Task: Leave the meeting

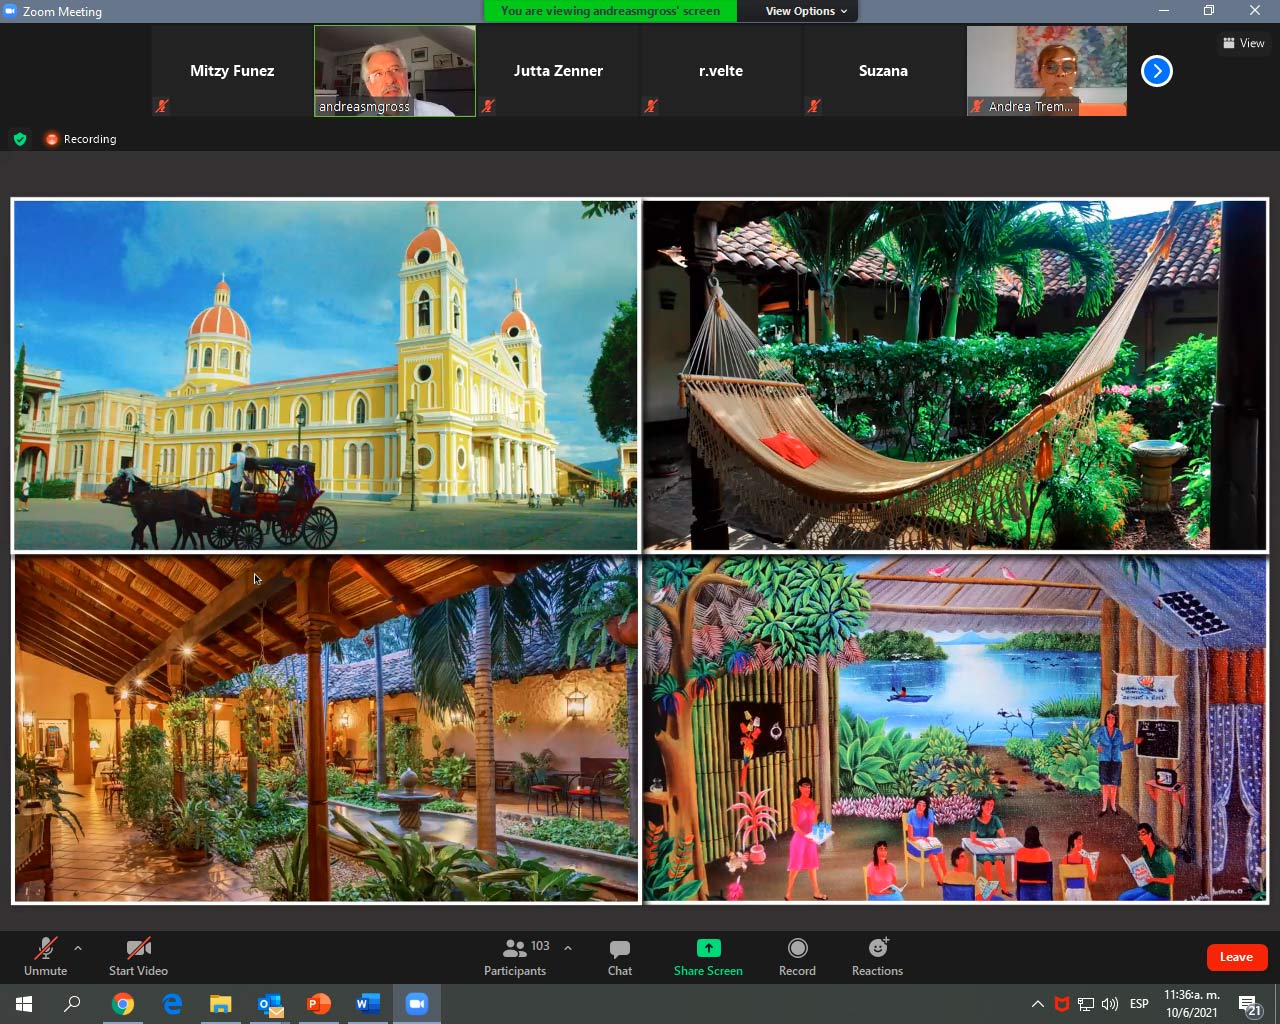Action: [1236, 957]
